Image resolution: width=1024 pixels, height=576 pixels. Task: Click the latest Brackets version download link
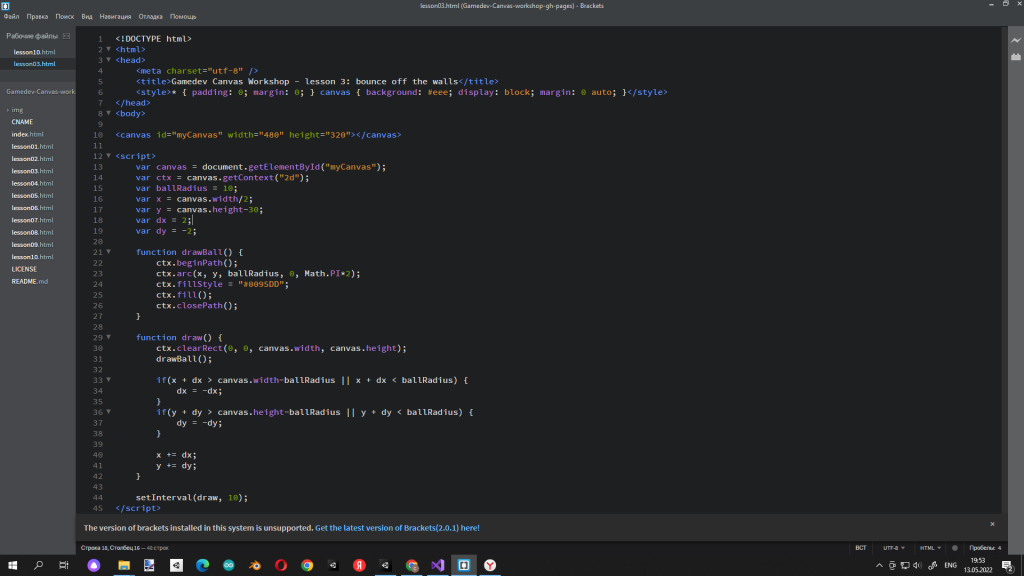click(397, 528)
